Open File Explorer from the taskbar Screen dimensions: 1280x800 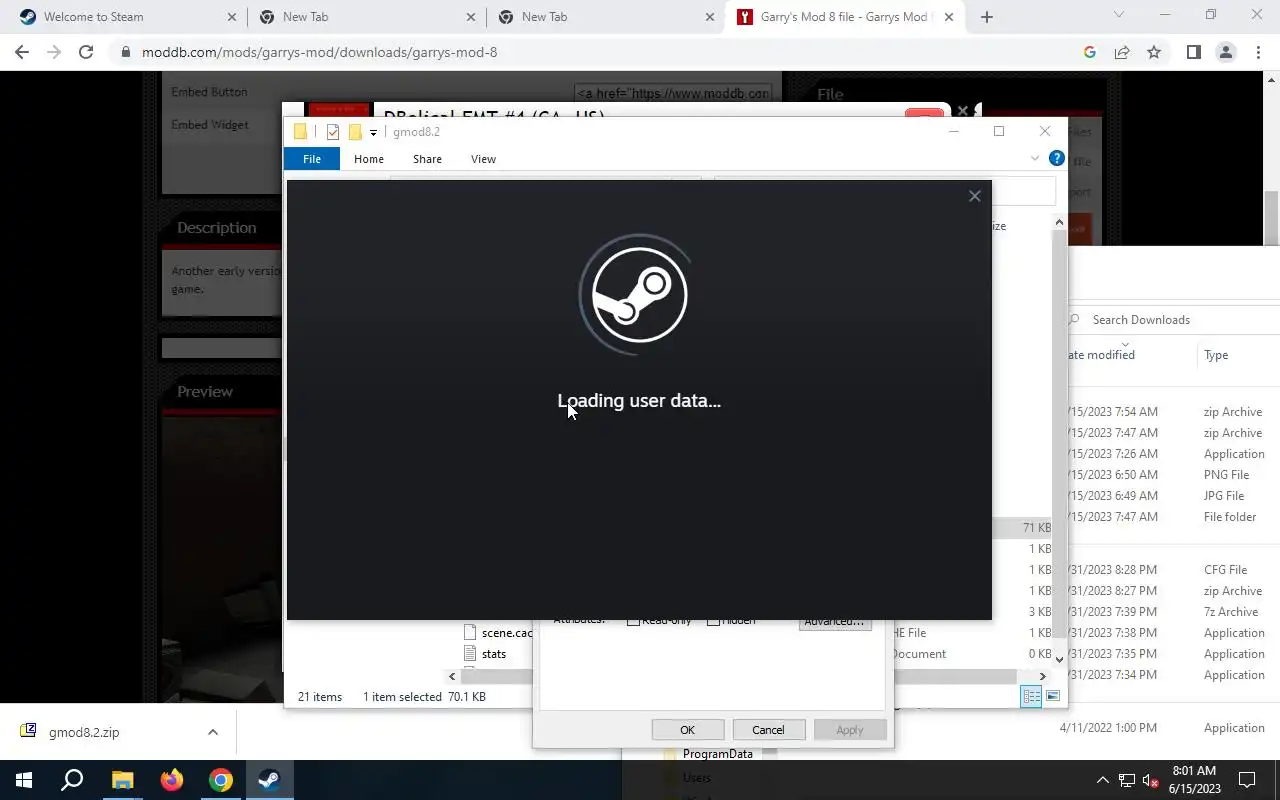tap(122, 780)
